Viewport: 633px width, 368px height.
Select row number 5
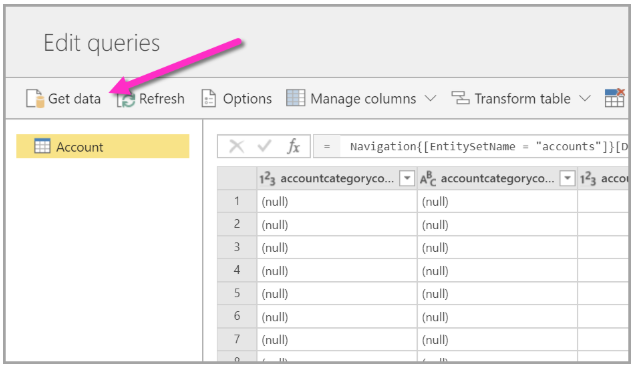237,293
